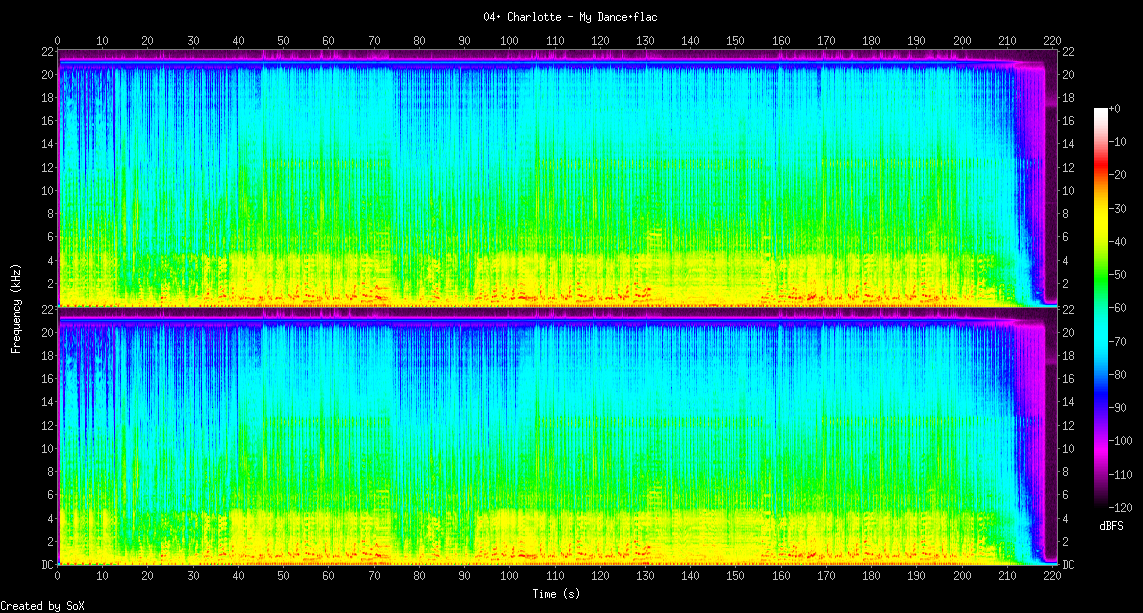Select the -120 label on the color scale
Viewport: 1143px width, 613px height.
click(x=1120, y=505)
